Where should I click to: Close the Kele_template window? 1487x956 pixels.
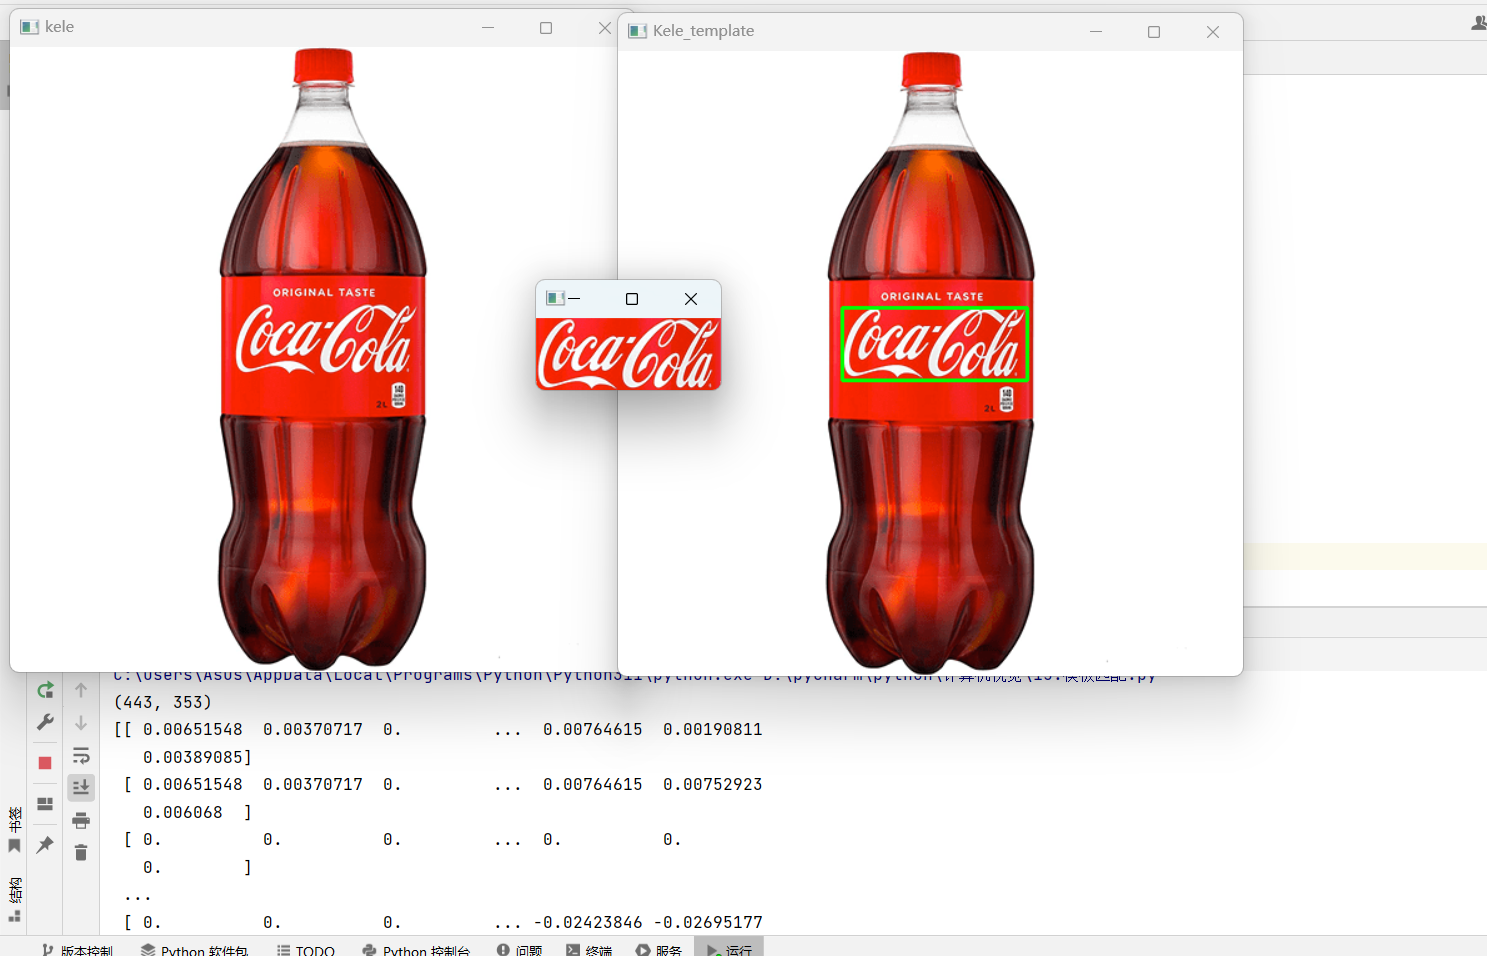[x=1213, y=31]
